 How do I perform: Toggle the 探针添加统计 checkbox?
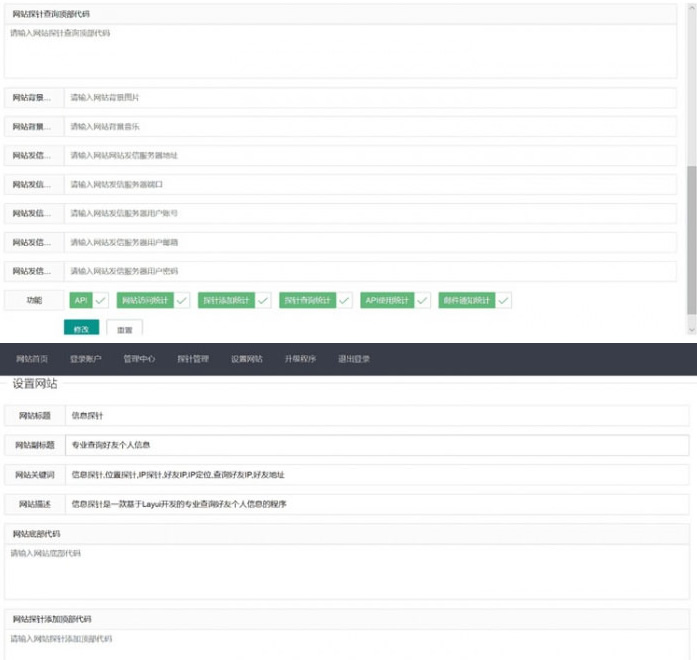(234, 300)
